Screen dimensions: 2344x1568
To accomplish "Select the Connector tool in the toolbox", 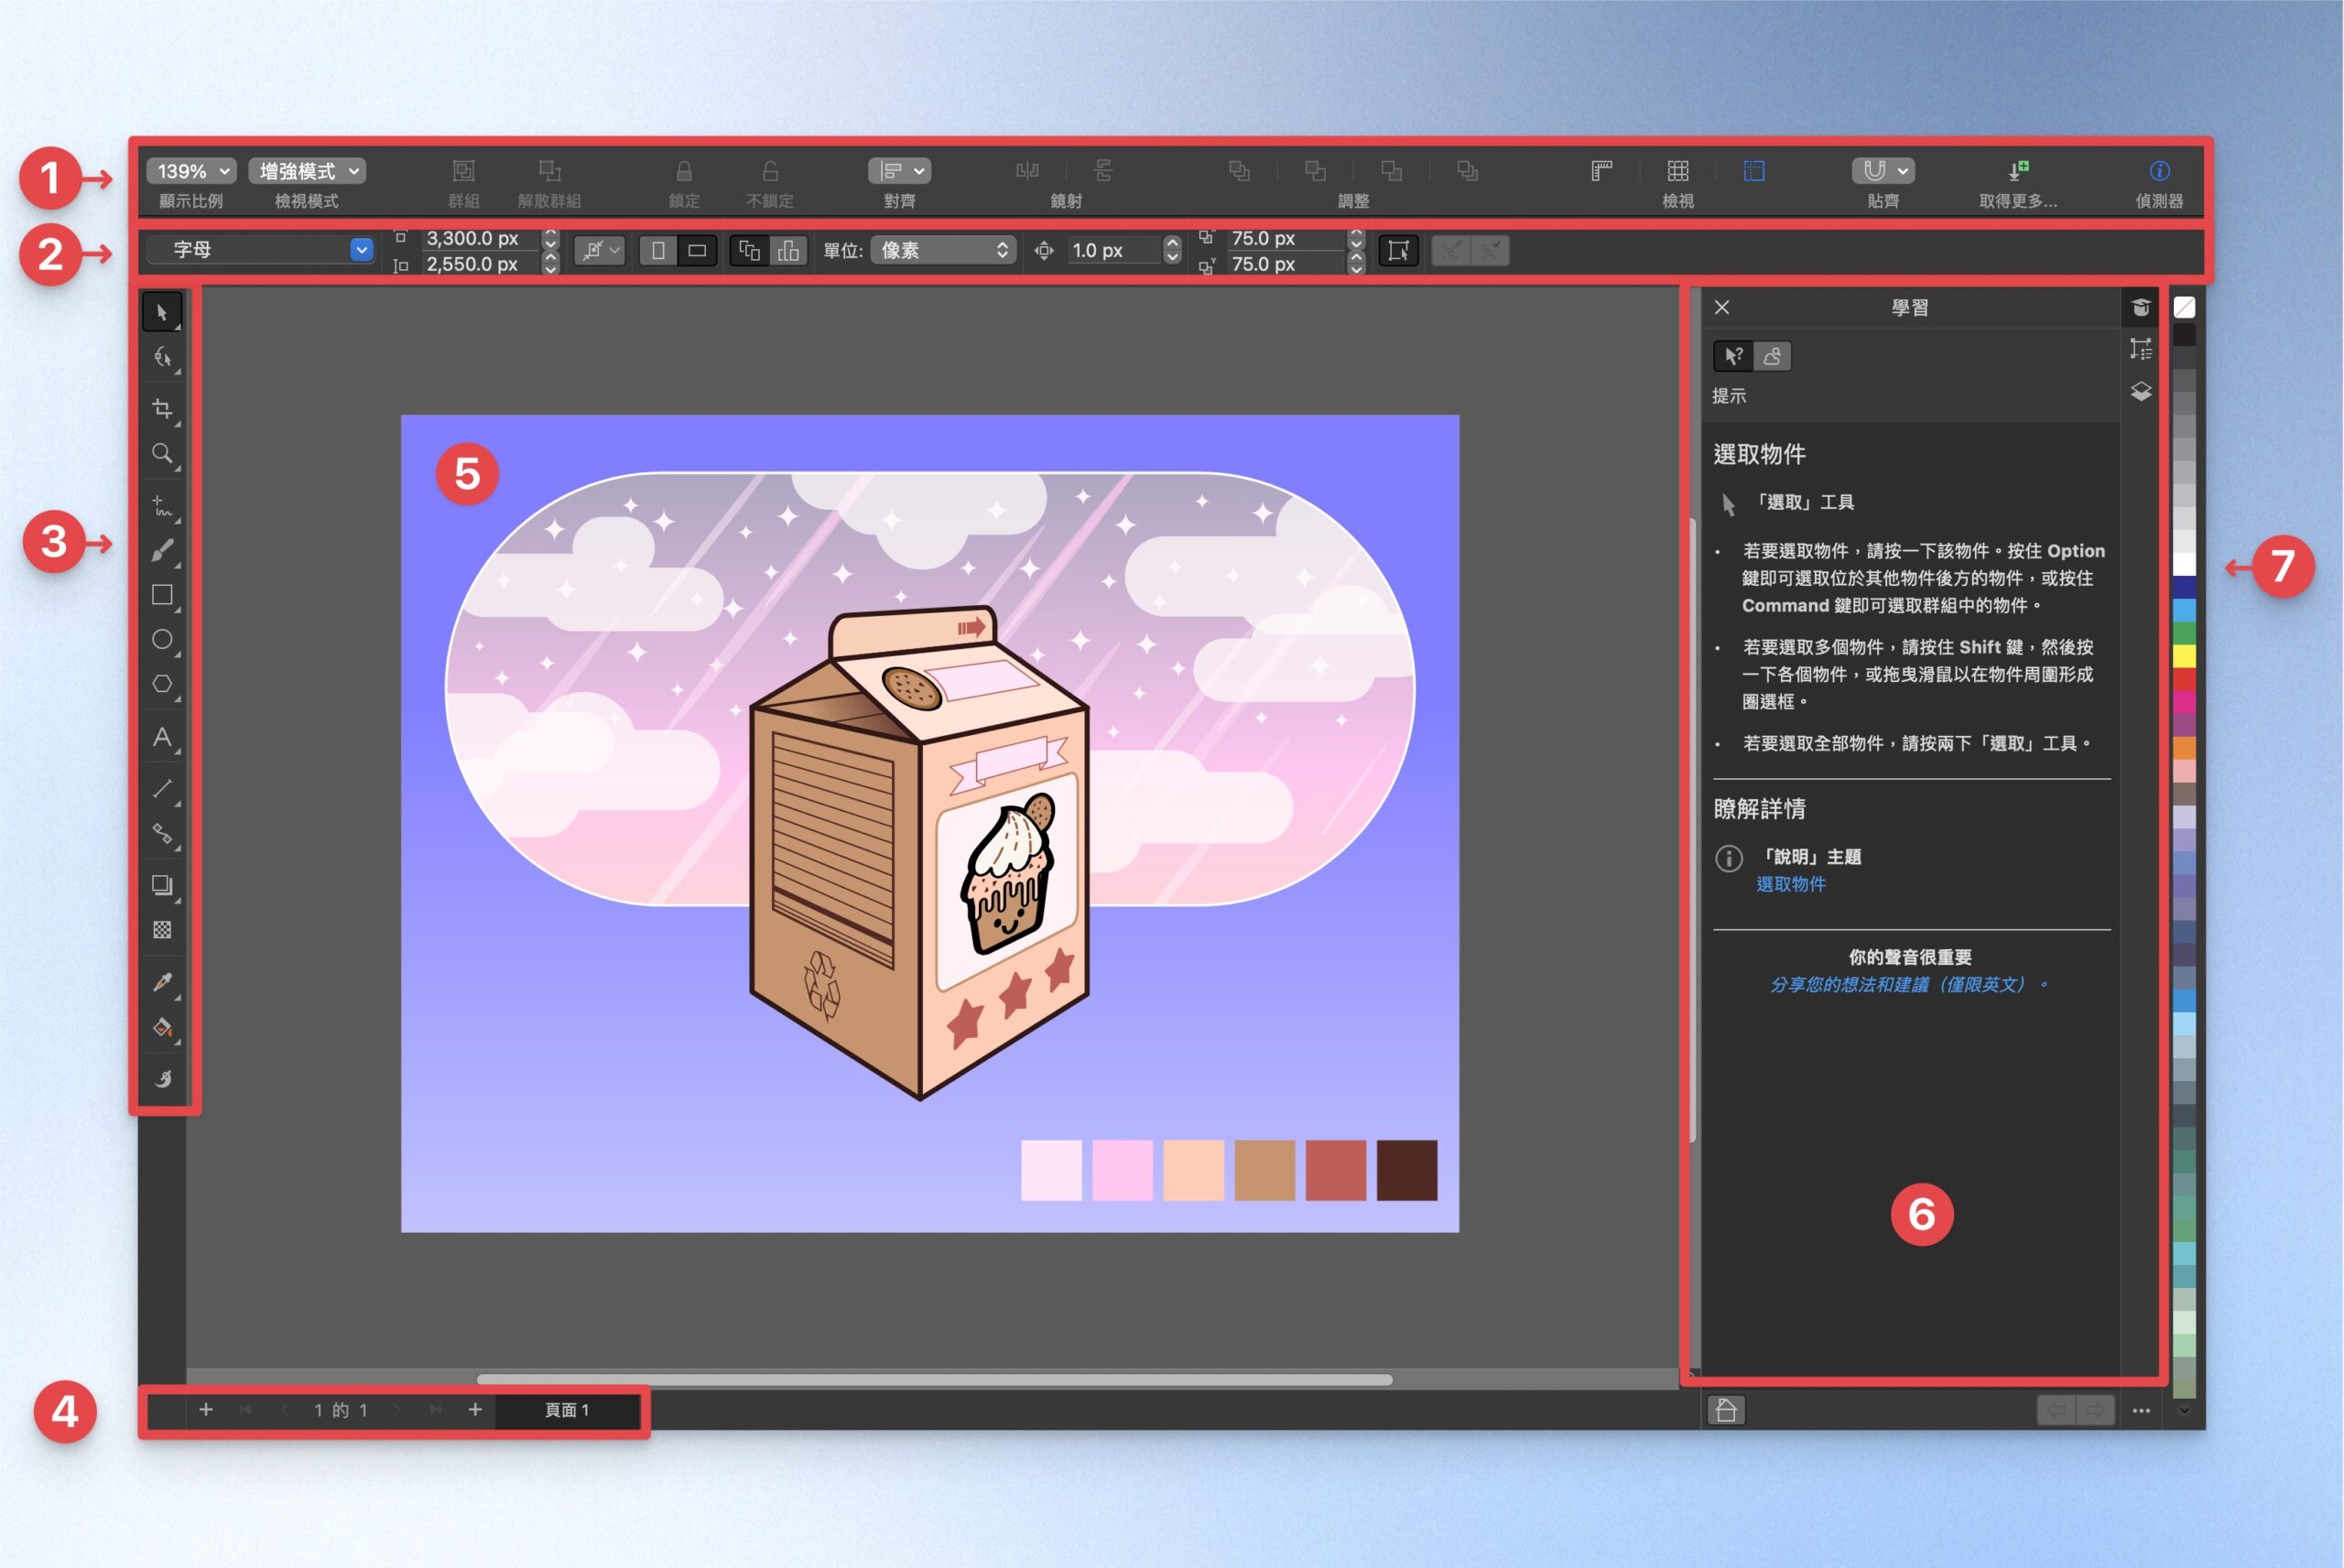I will (x=162, y=834).
